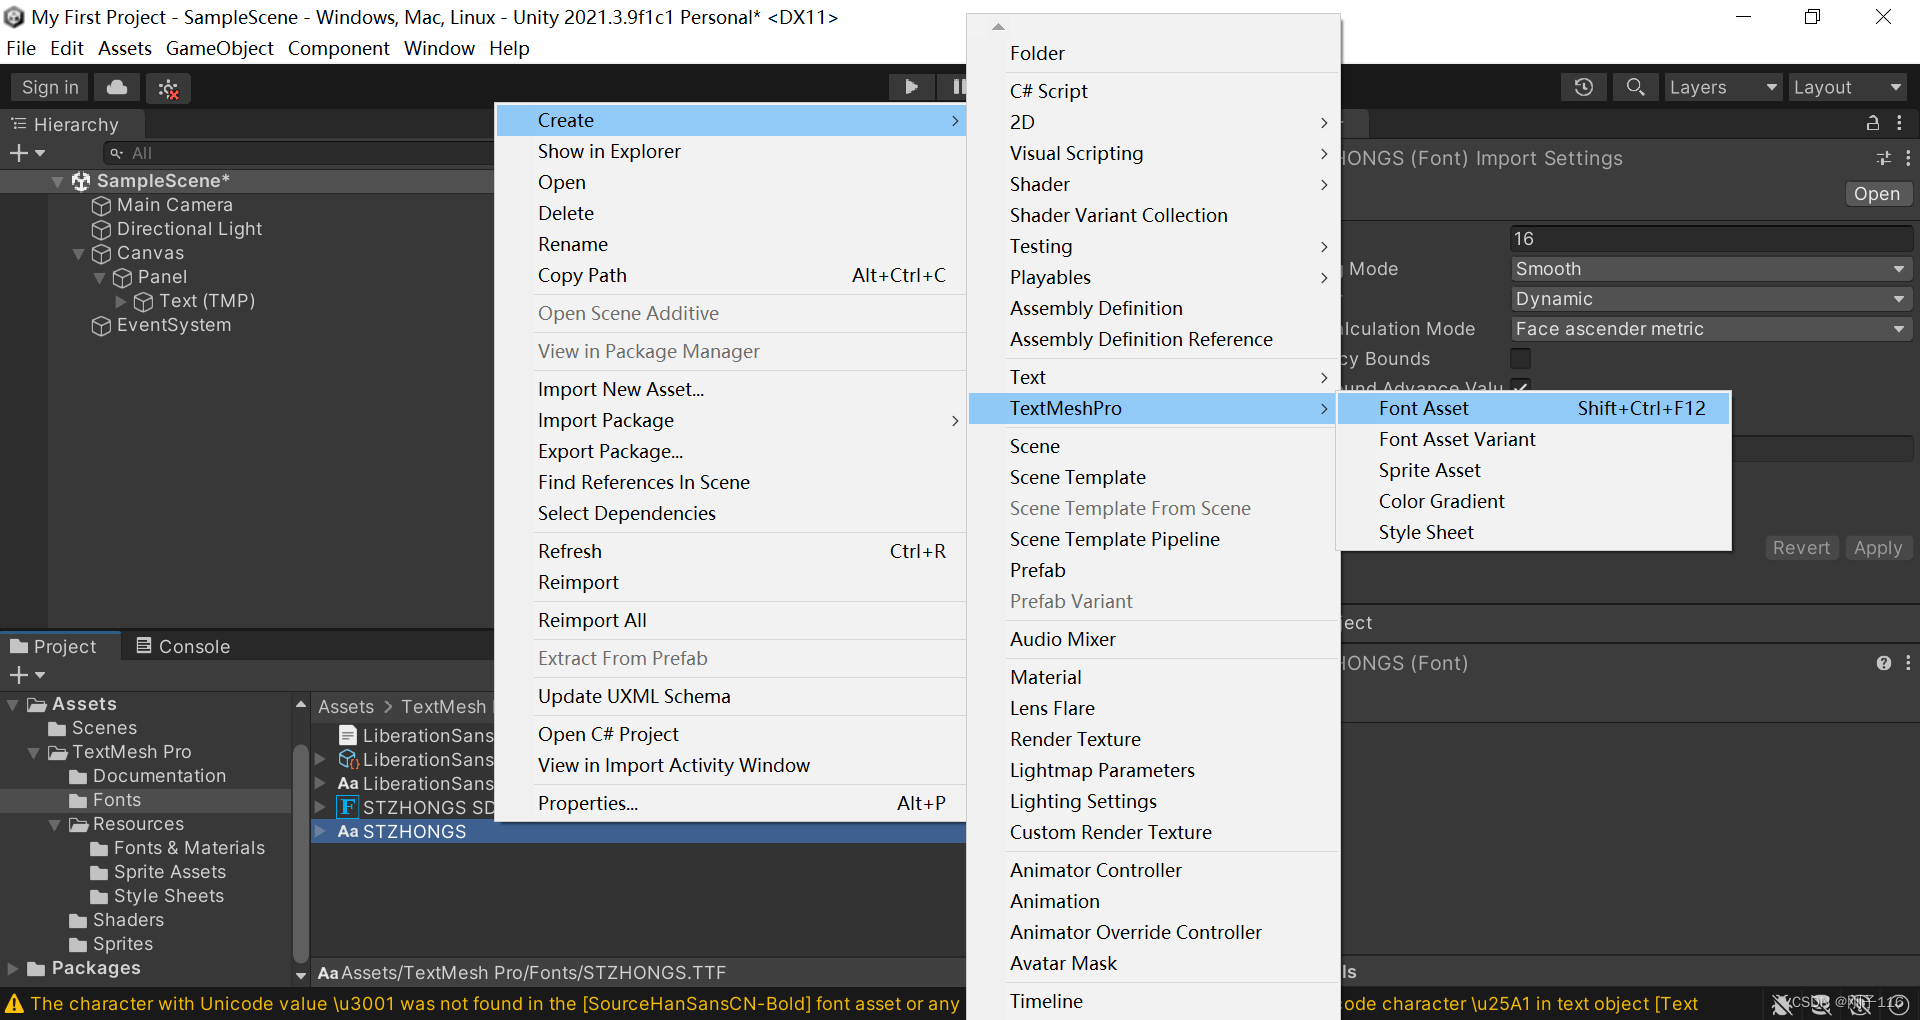Click the Play button
Viewport: 1920px width, 1020px height.
tap(911, 87)
